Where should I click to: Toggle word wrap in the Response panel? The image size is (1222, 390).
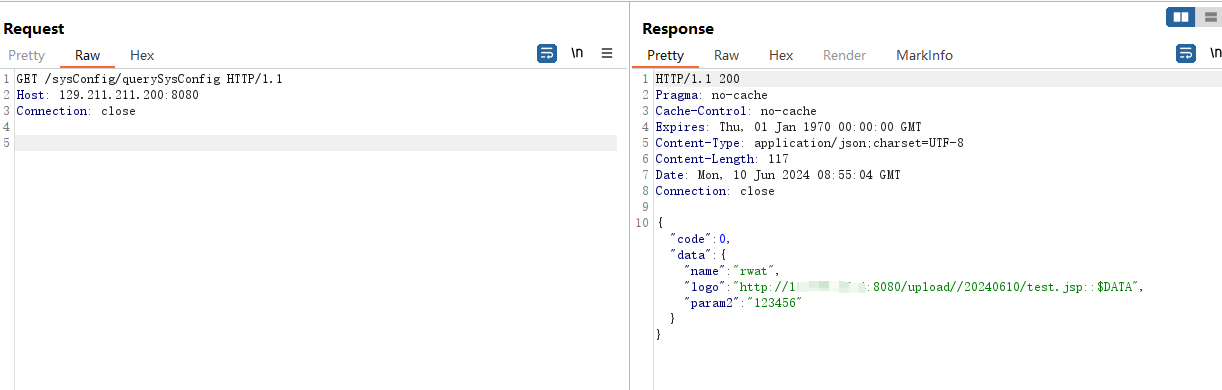[1186, 54]
